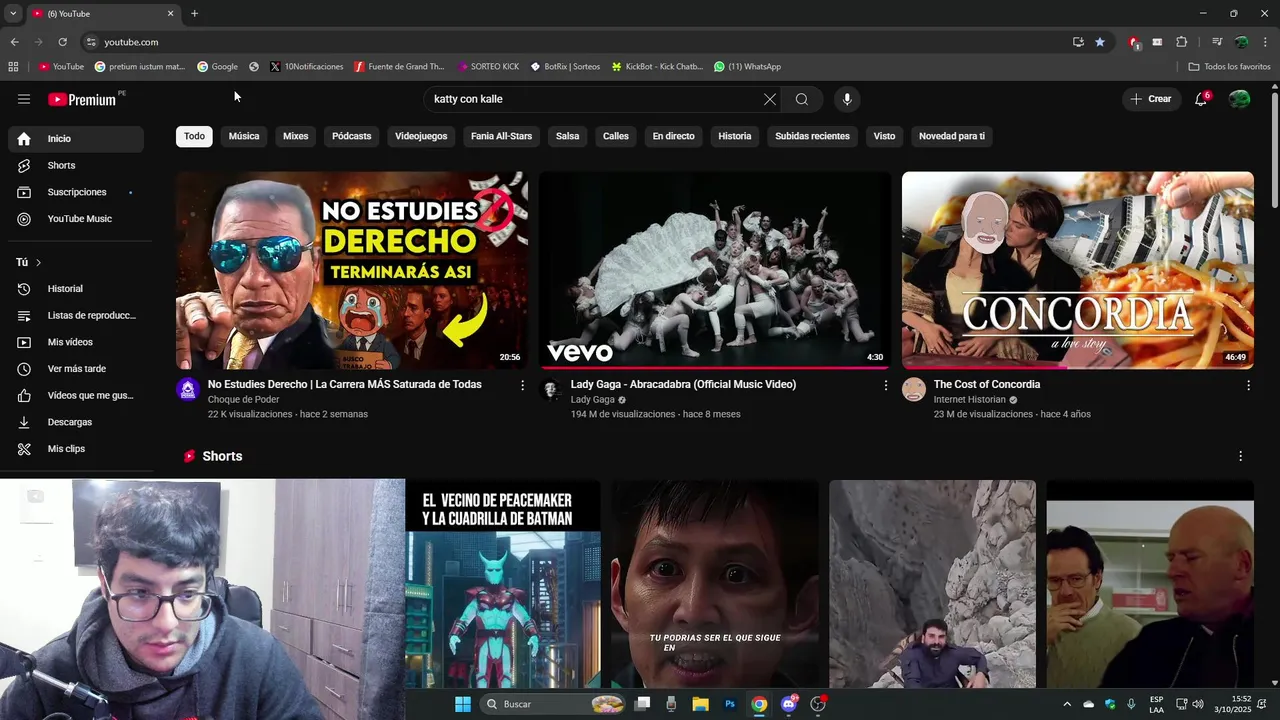
Task: Click the YouTube Premium logo
Action: 82,99
